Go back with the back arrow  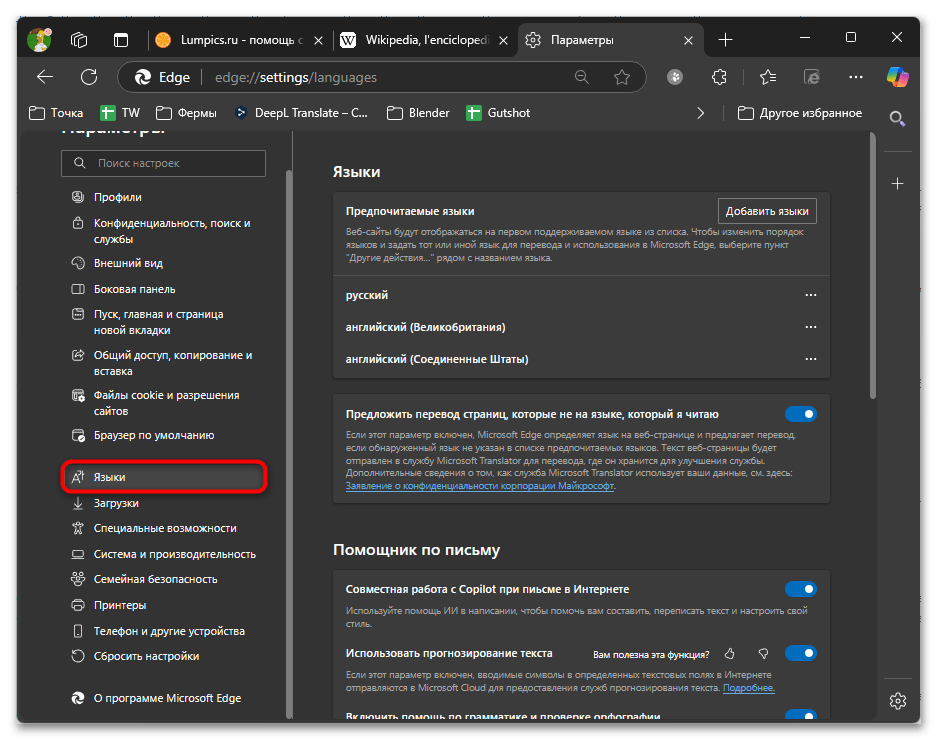[45, 77]
